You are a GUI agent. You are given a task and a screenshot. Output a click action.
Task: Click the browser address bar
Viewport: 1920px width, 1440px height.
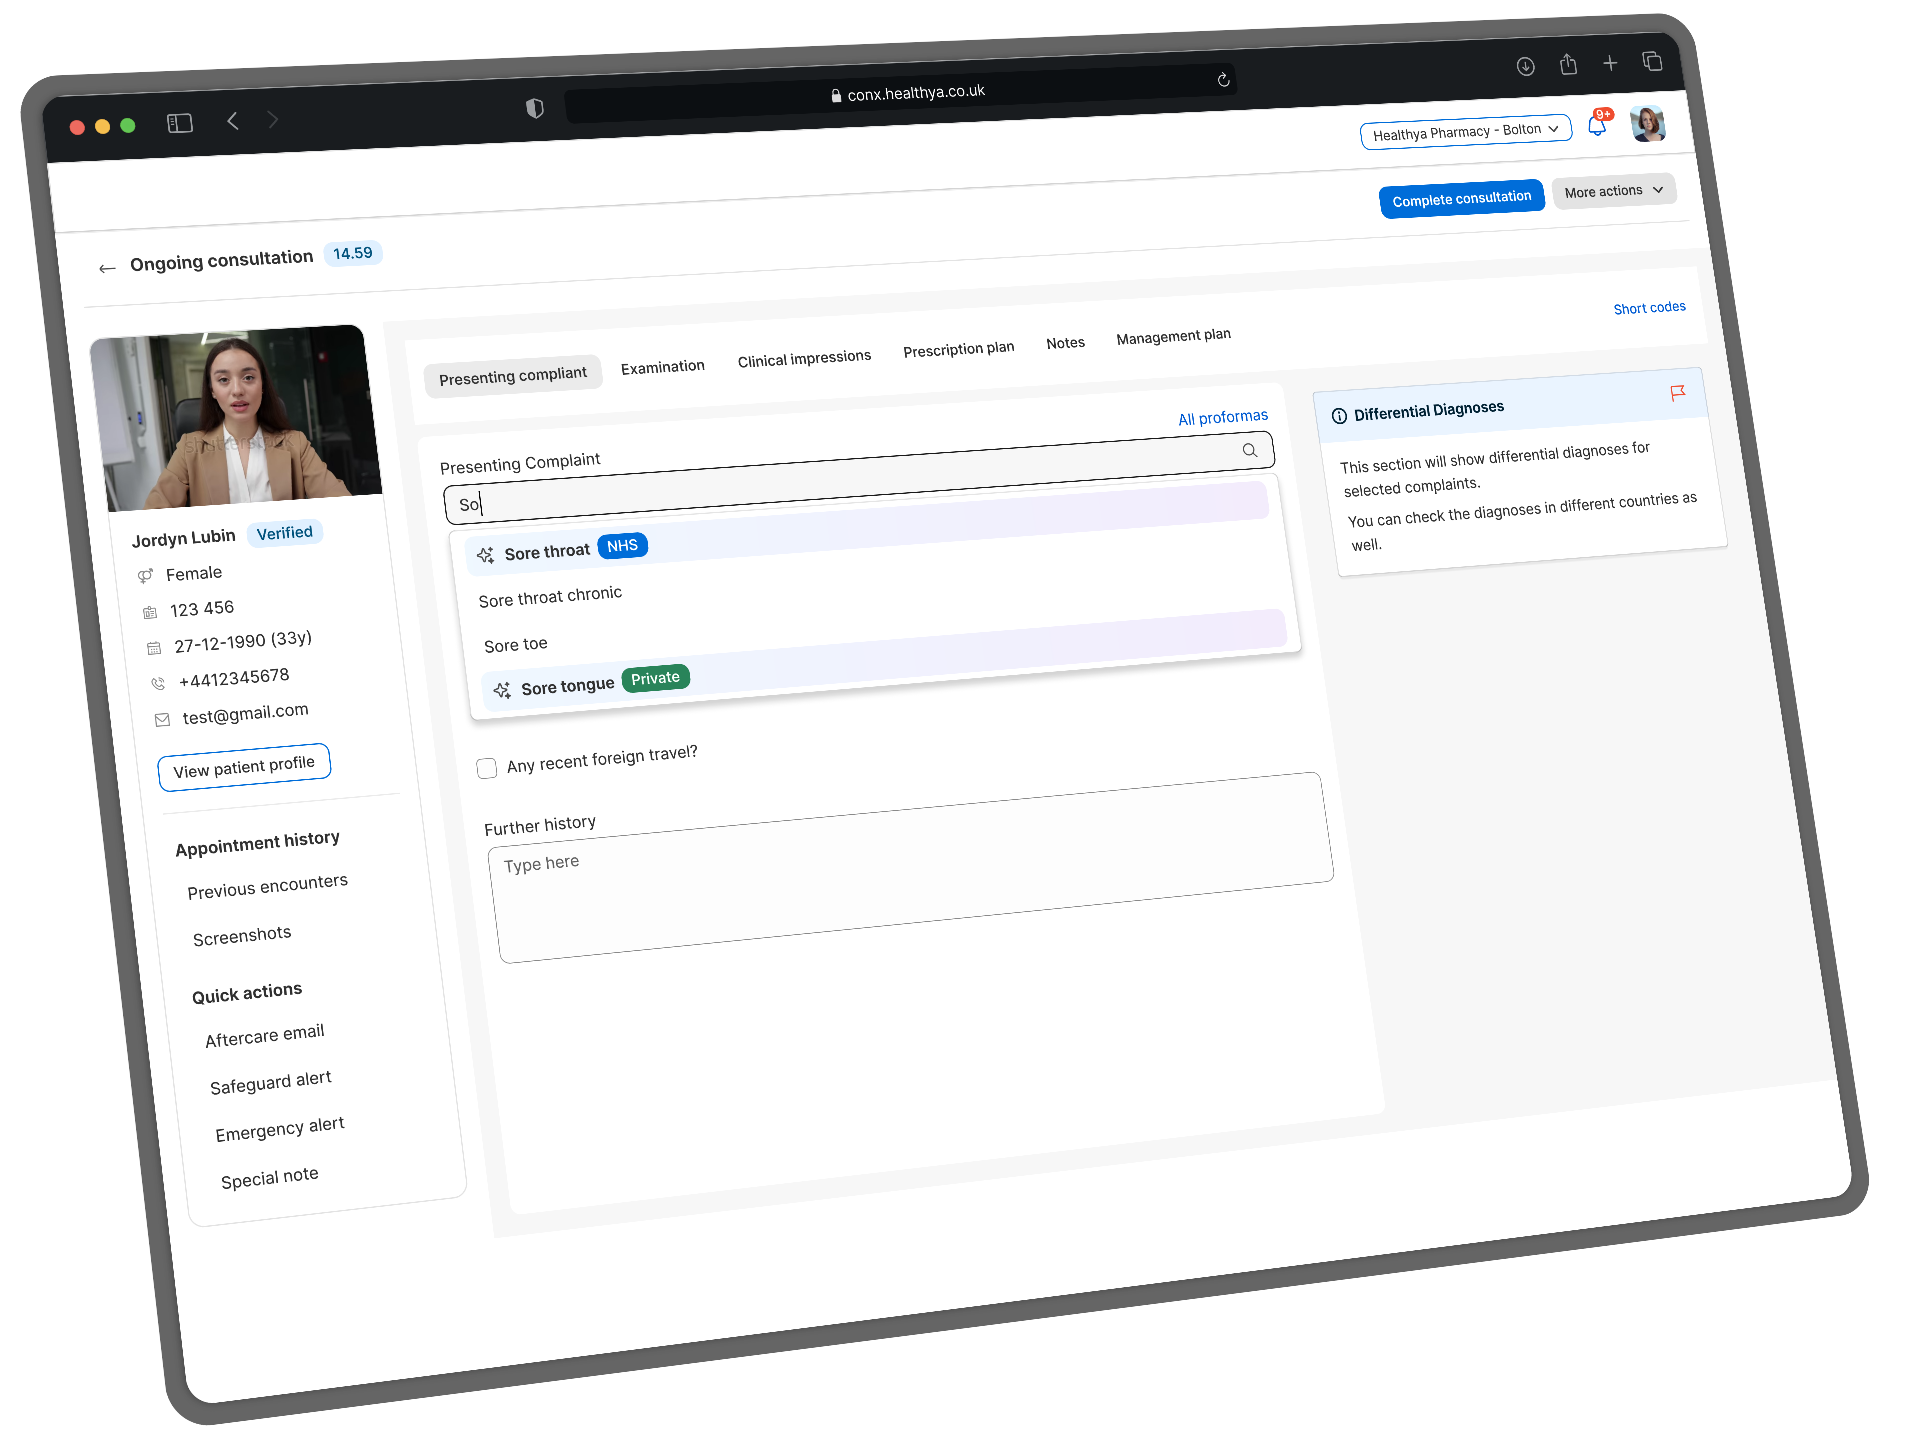(x=900, y=93)
